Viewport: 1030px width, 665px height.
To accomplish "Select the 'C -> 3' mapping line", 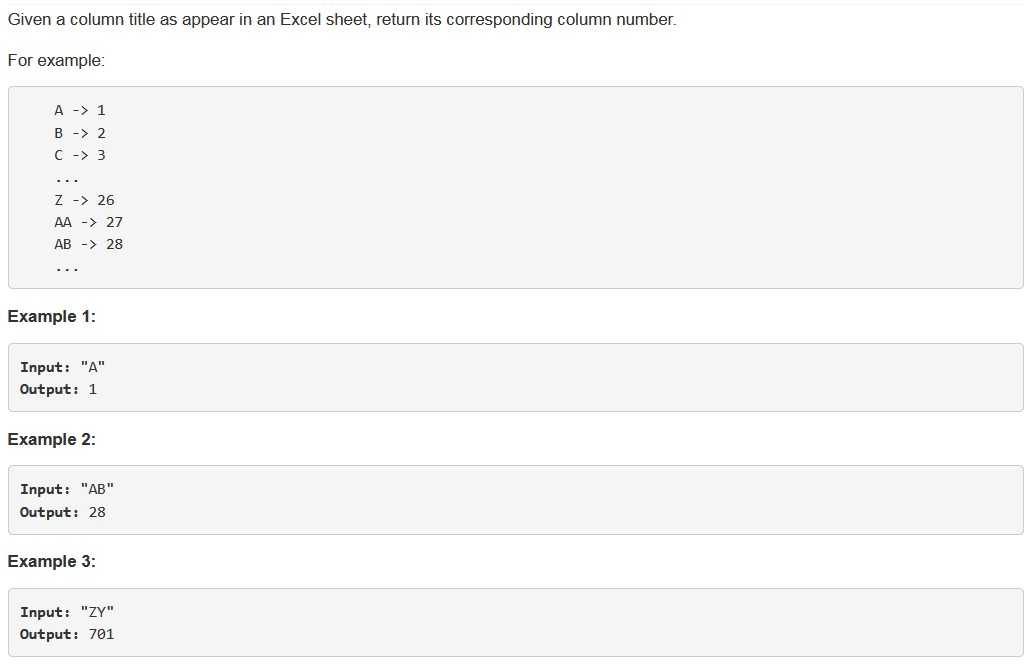I will (80, 156).
